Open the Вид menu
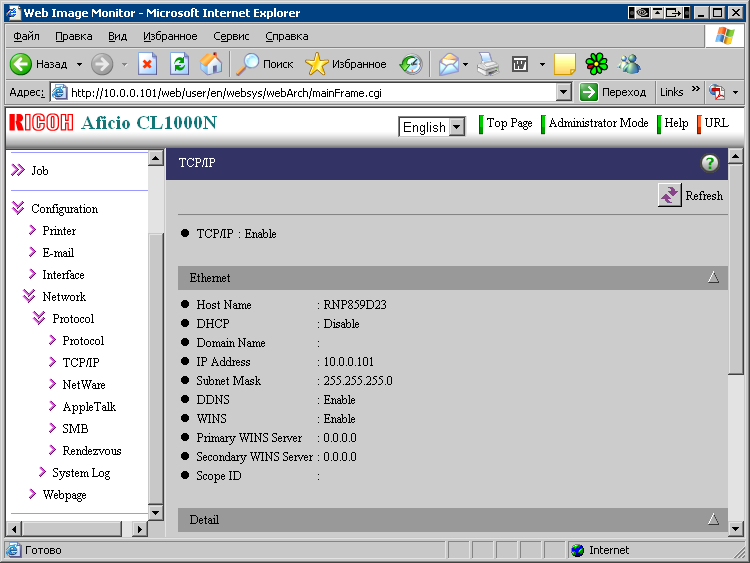 (x=117, y=36)
